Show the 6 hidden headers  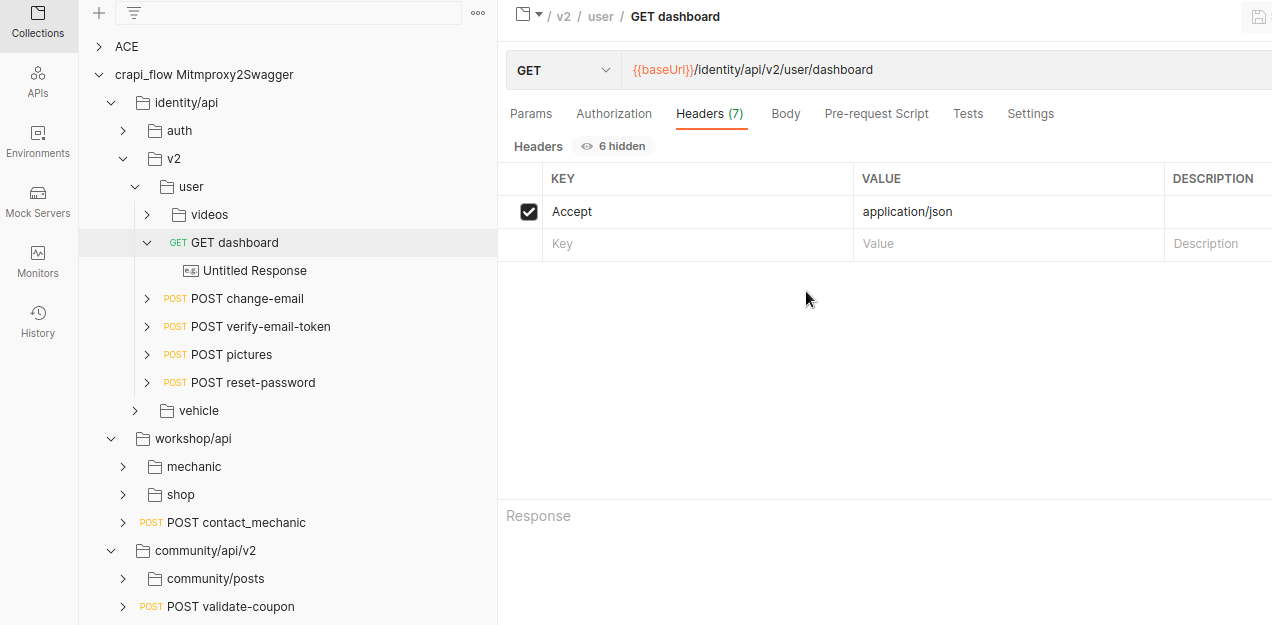[613, 146]
